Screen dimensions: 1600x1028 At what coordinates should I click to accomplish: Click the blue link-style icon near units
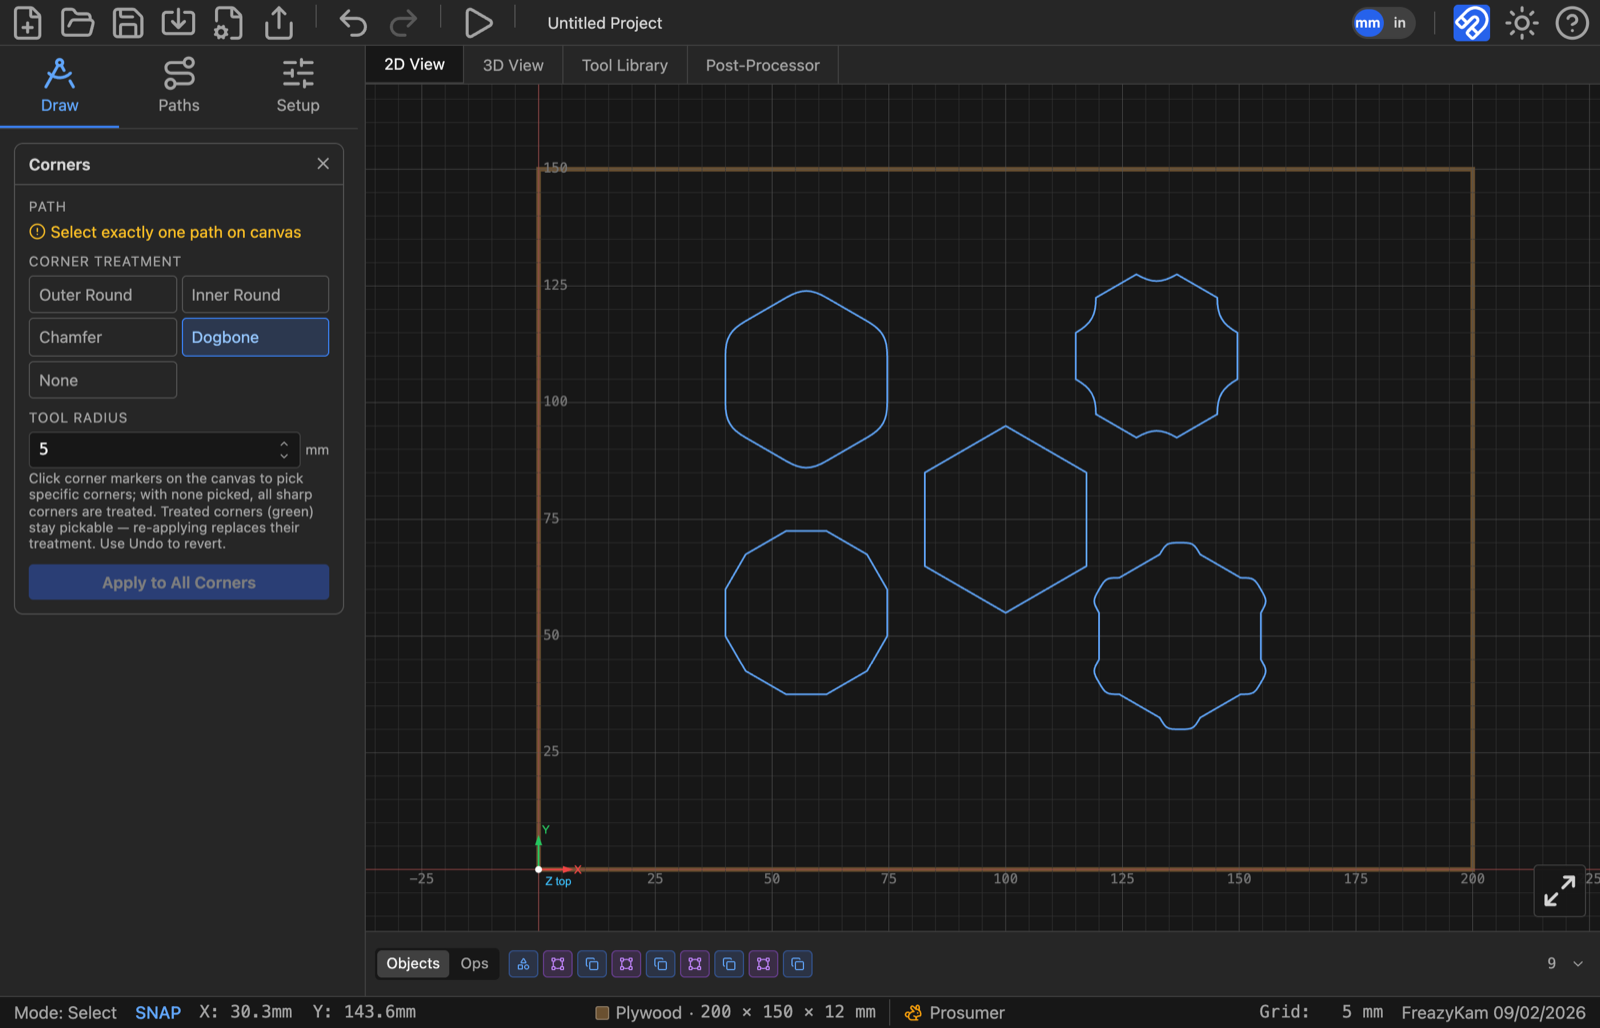[x=1471, y=22]
